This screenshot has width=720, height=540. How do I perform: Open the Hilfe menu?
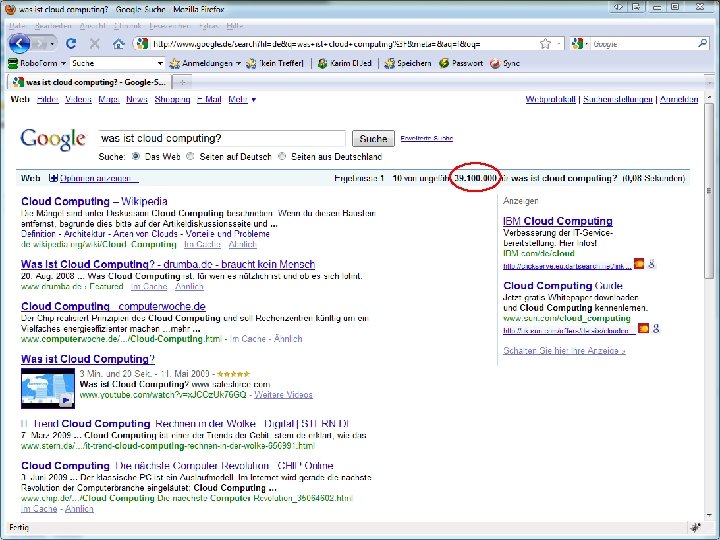235,26
